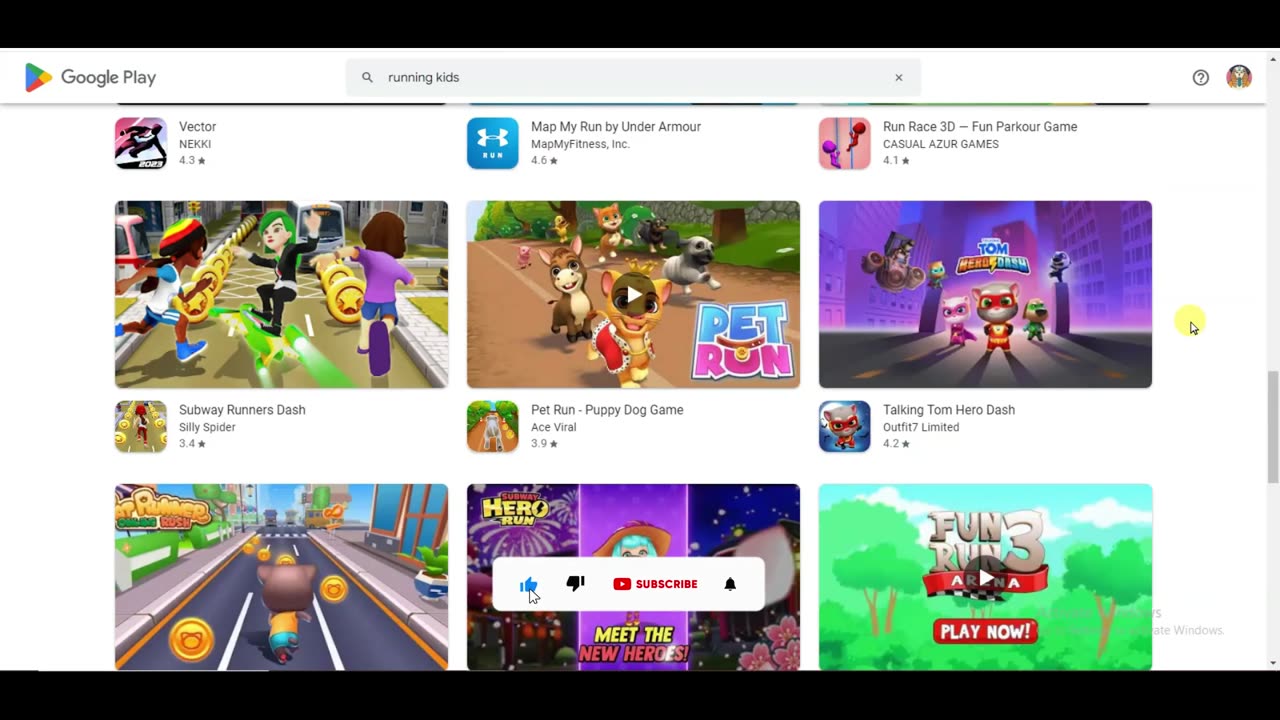
Task: Play the Pet Run preview video
Action: (633, 295)
